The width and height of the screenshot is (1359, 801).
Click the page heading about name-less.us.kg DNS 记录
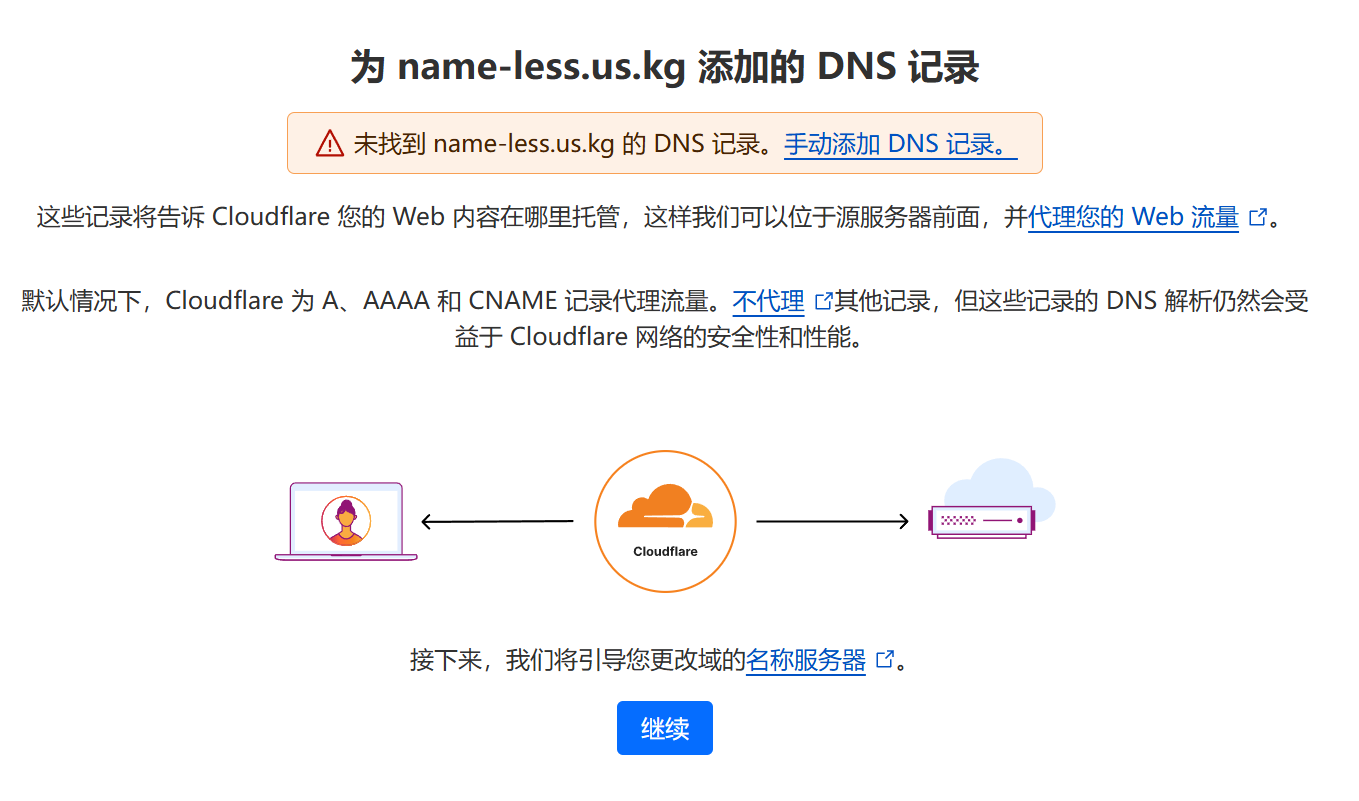pos(665,68)
